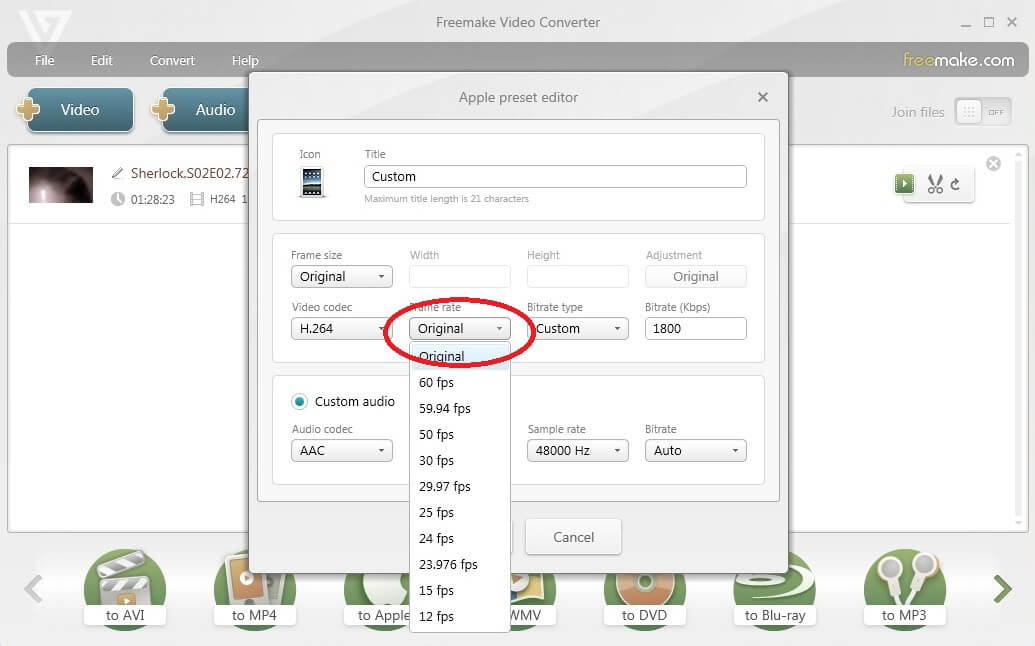Select the to MP4 output format

[254, 589]
